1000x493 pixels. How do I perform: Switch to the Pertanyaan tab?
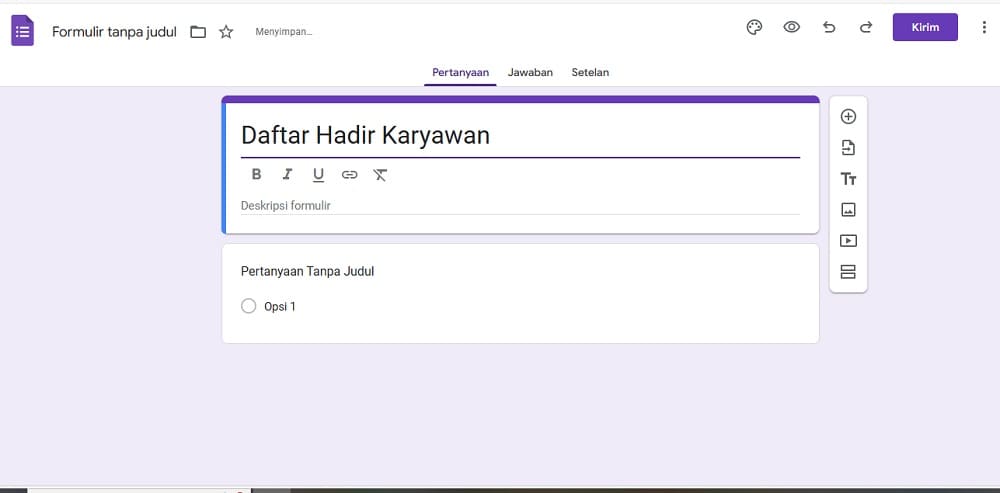point(460,73)
